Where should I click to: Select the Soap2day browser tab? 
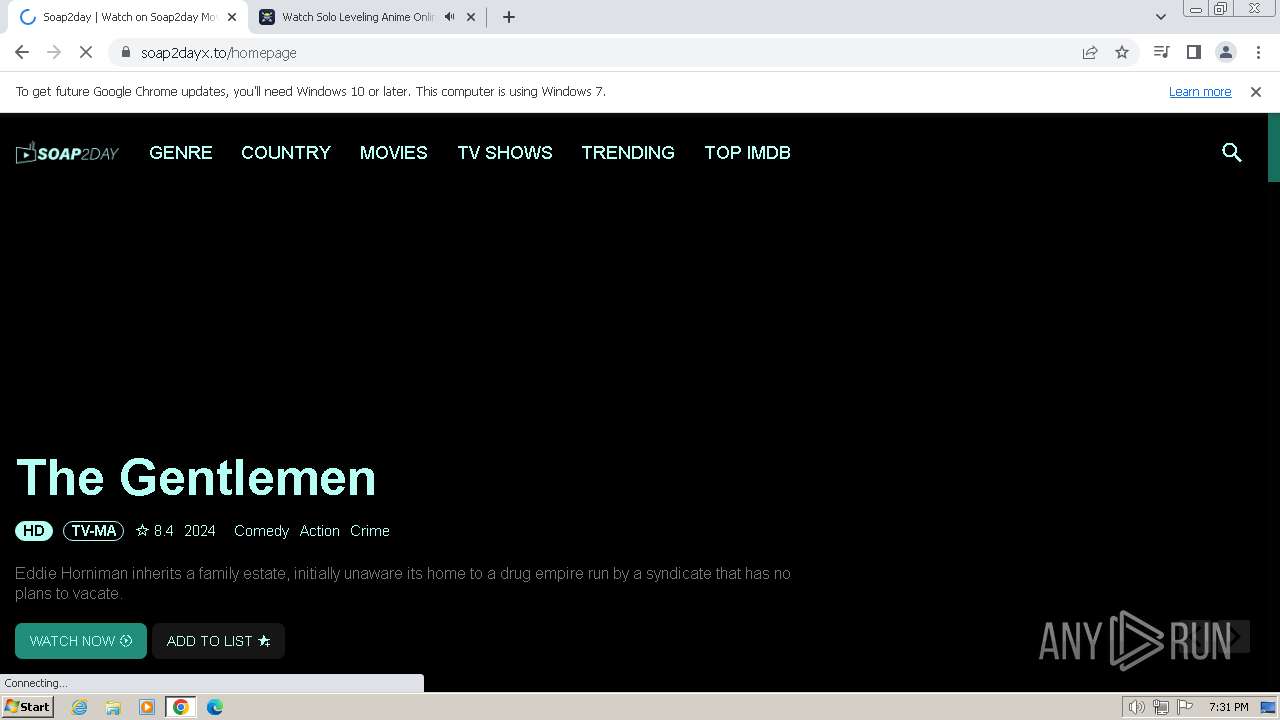point(128,17)
